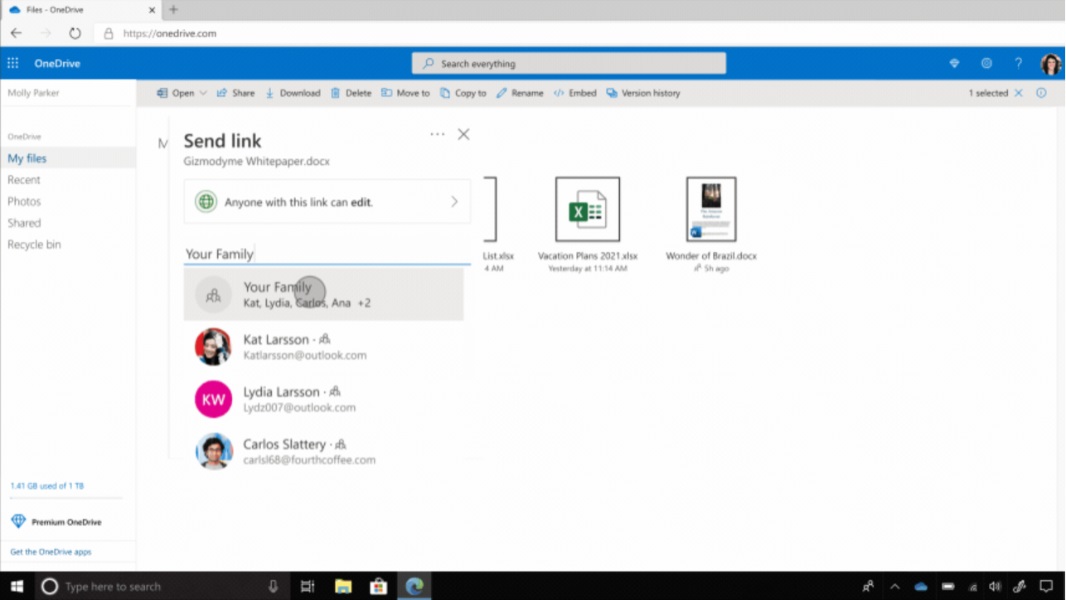Open the account profile picture

[1050, 64]
